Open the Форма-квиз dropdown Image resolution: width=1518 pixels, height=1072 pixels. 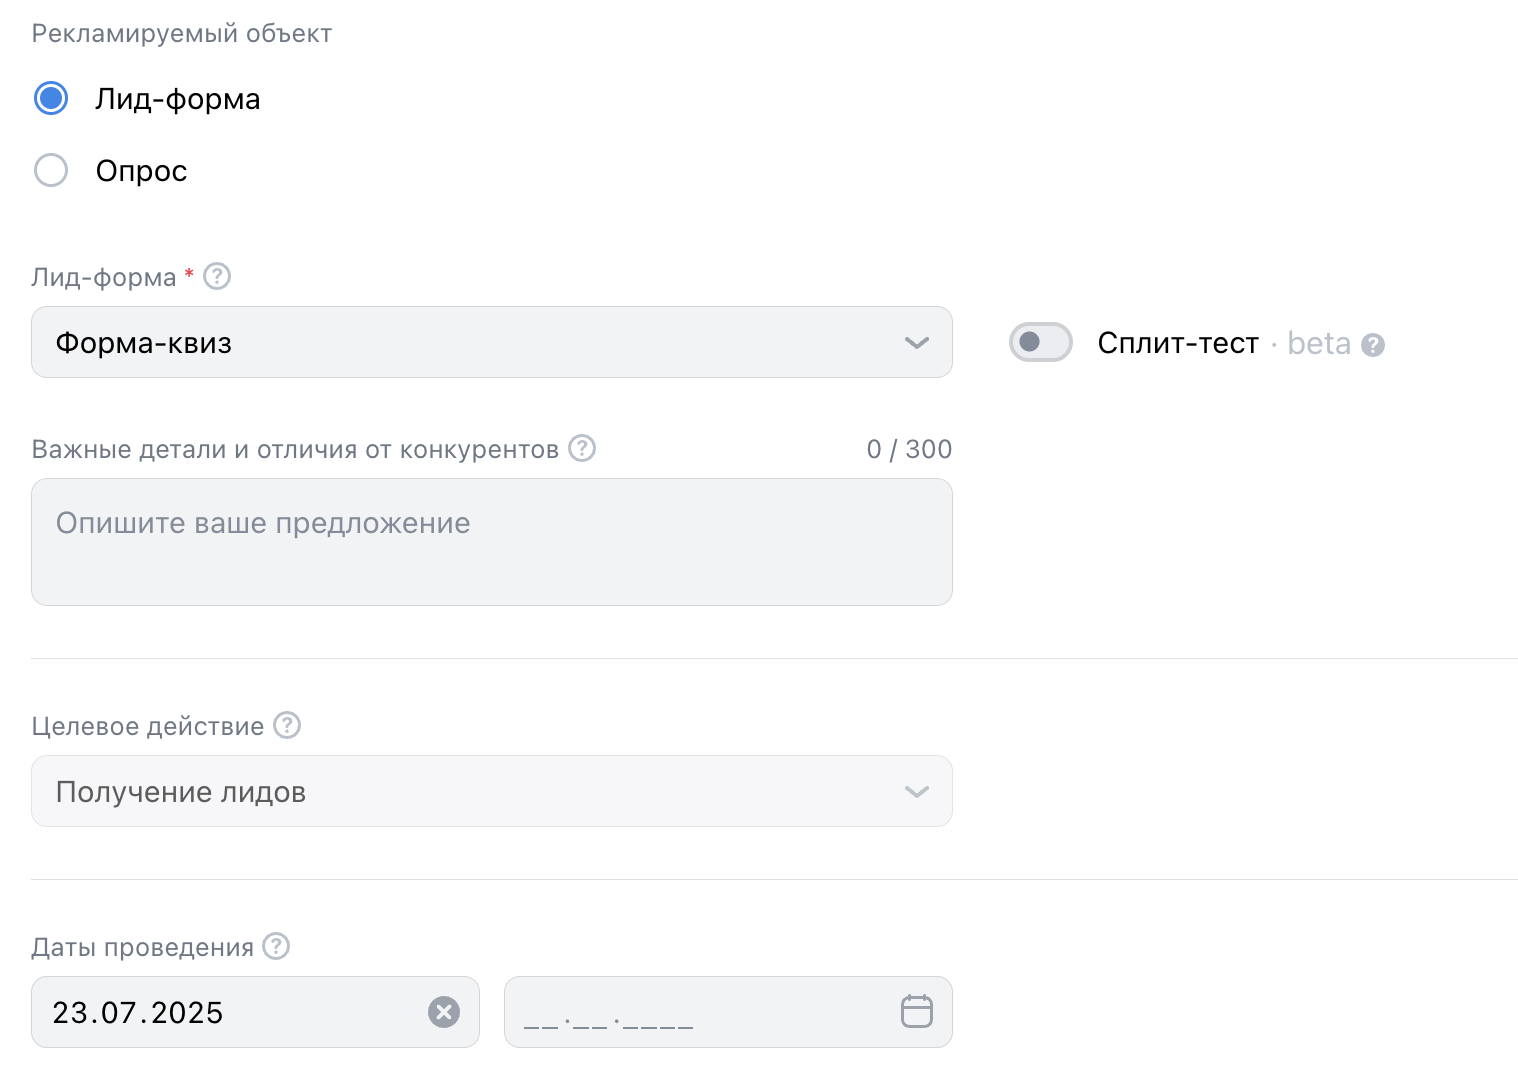(x=491, y=342)
